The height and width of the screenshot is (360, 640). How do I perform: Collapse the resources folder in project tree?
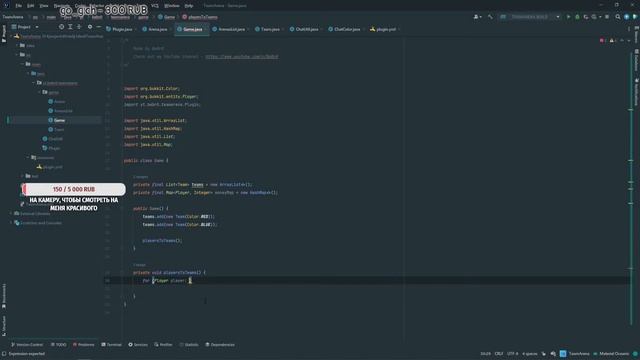[x=29, y=158]
